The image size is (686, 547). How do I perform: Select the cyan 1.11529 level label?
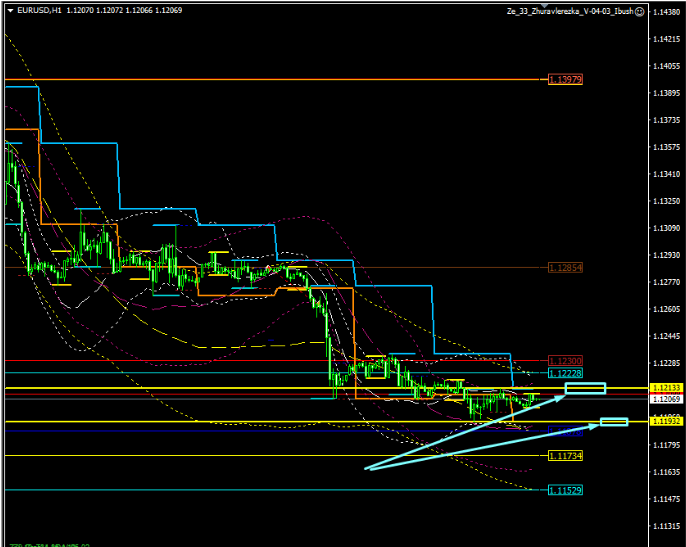(565, 490)
